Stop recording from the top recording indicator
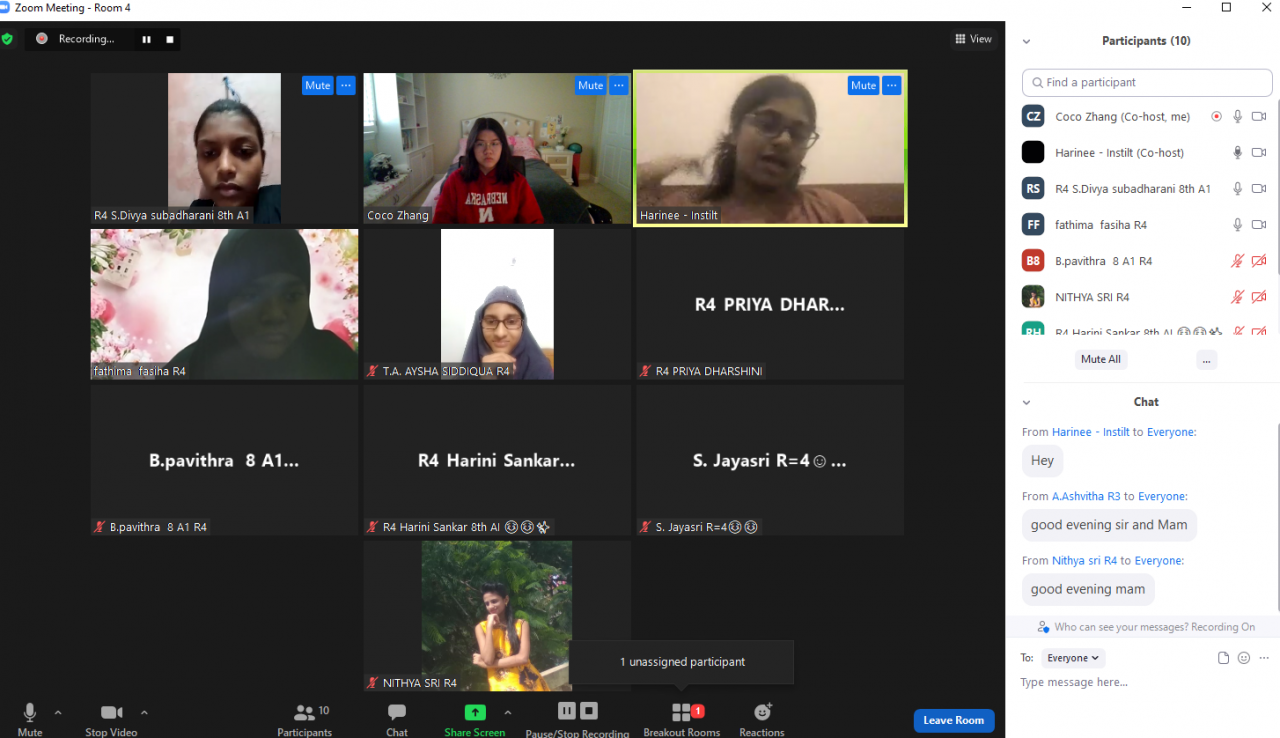 point(170,39)
